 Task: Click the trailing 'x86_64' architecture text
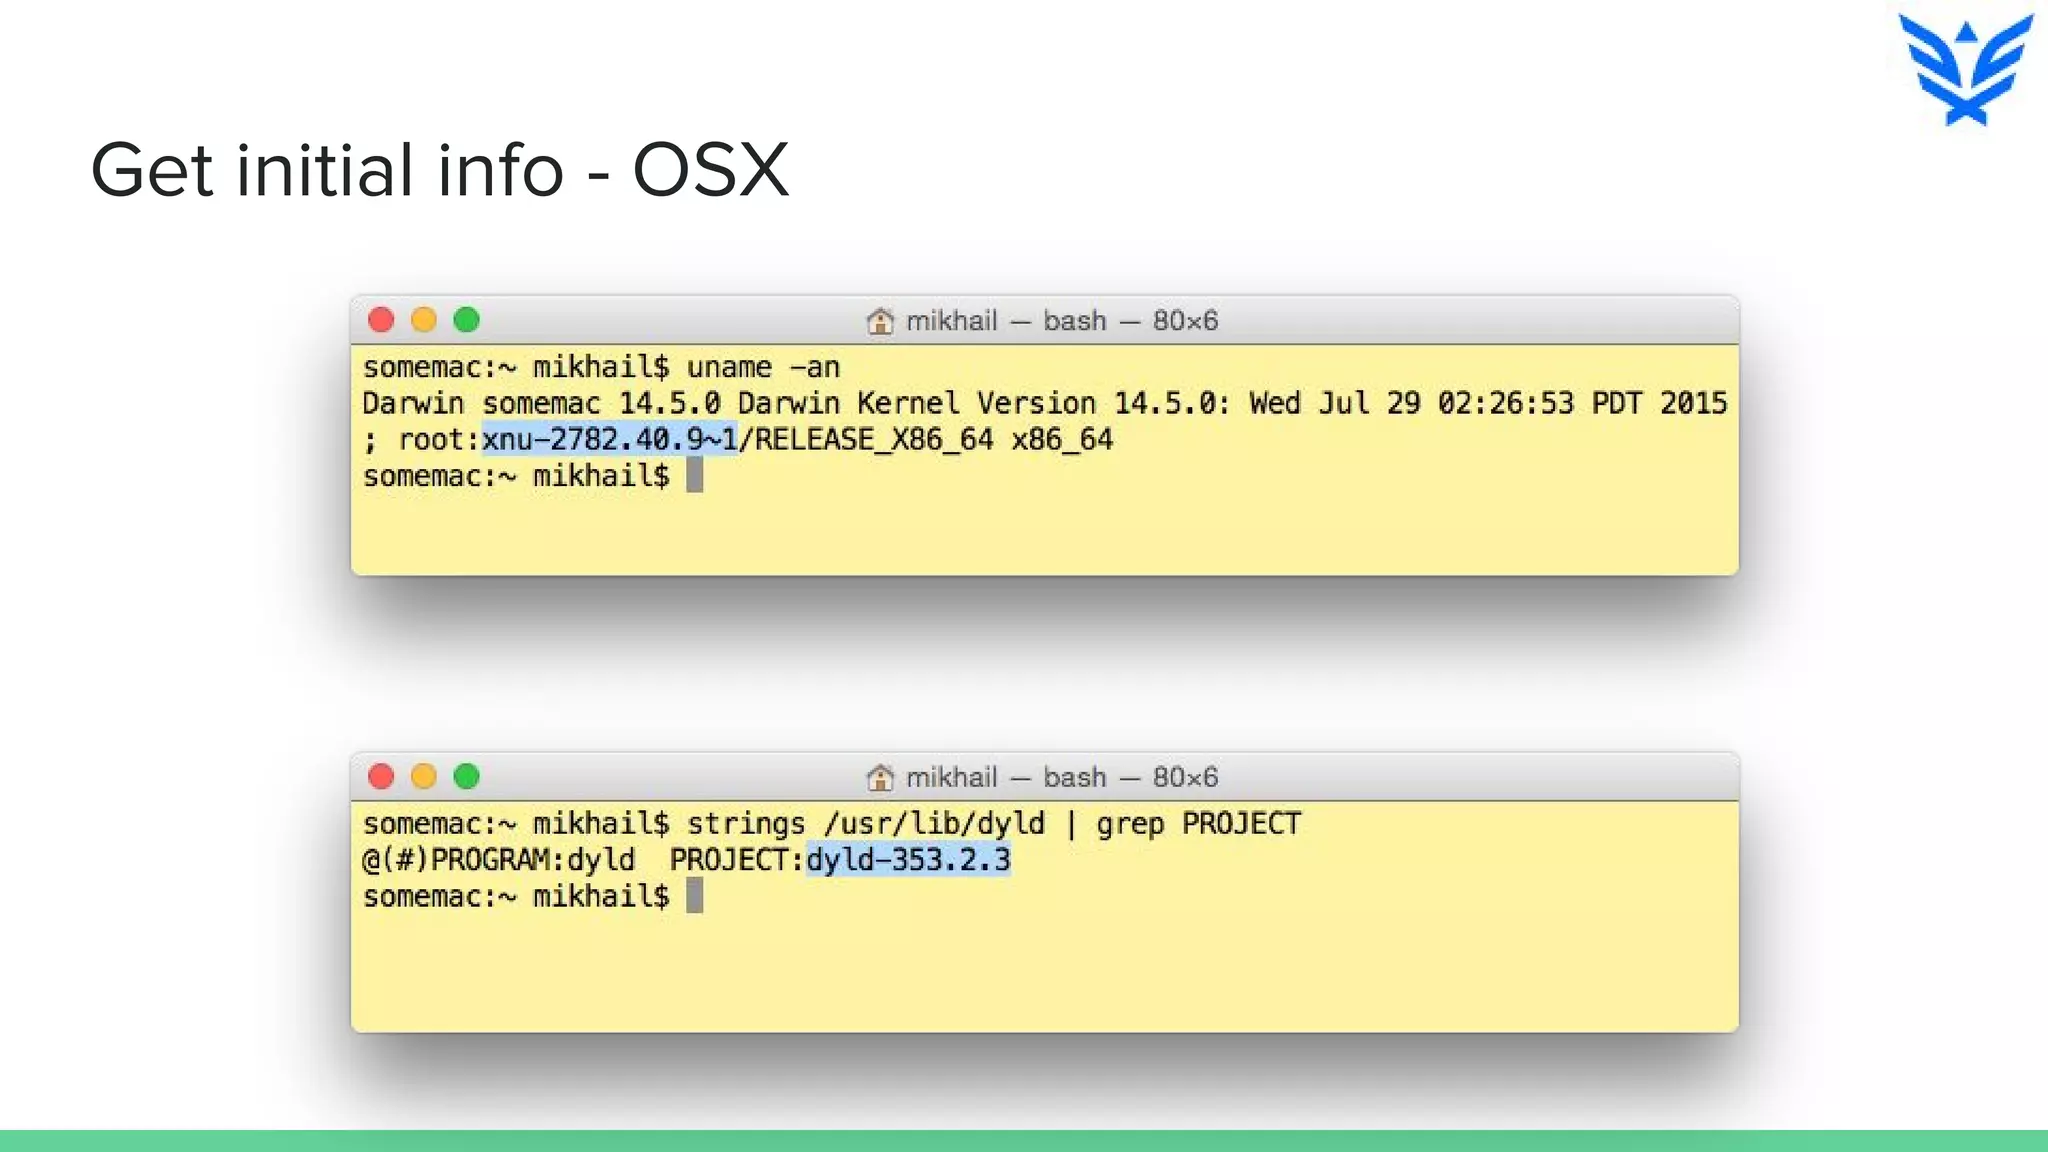point(1062,440)
